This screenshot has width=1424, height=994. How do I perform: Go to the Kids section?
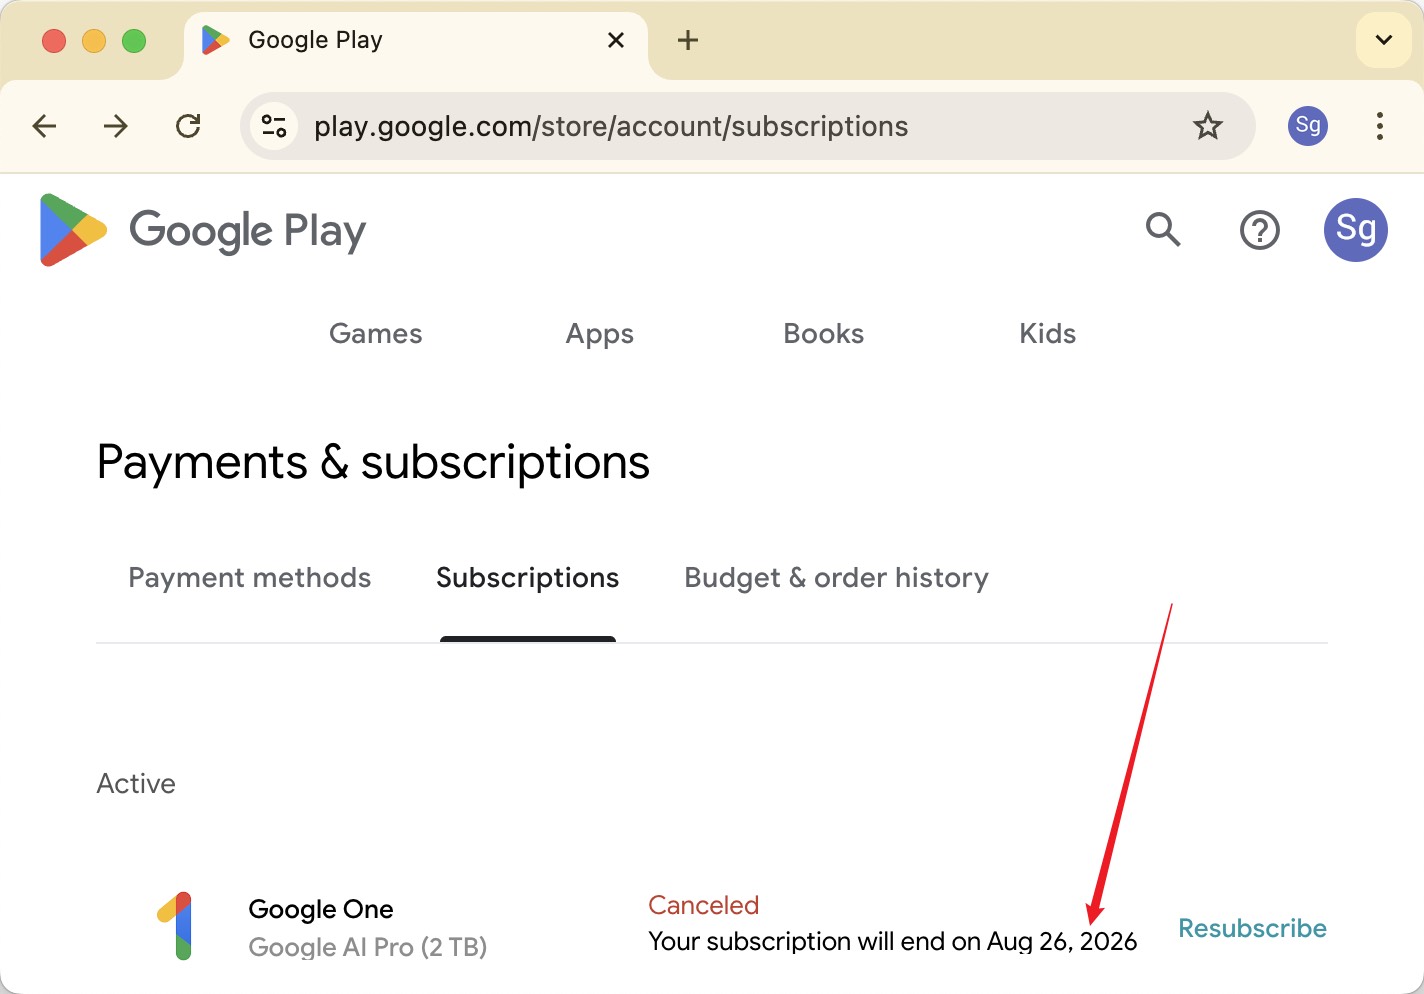tap(1048, 334)
